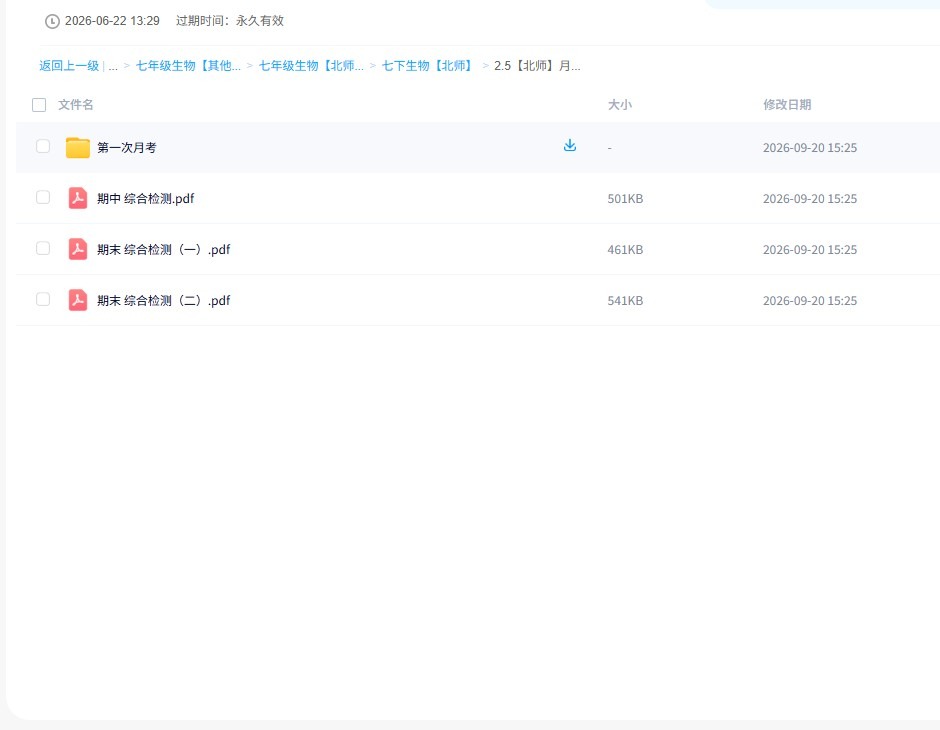Click the 修改日期 column header
This screenshot has height=730, width=940.
[787, 105]
